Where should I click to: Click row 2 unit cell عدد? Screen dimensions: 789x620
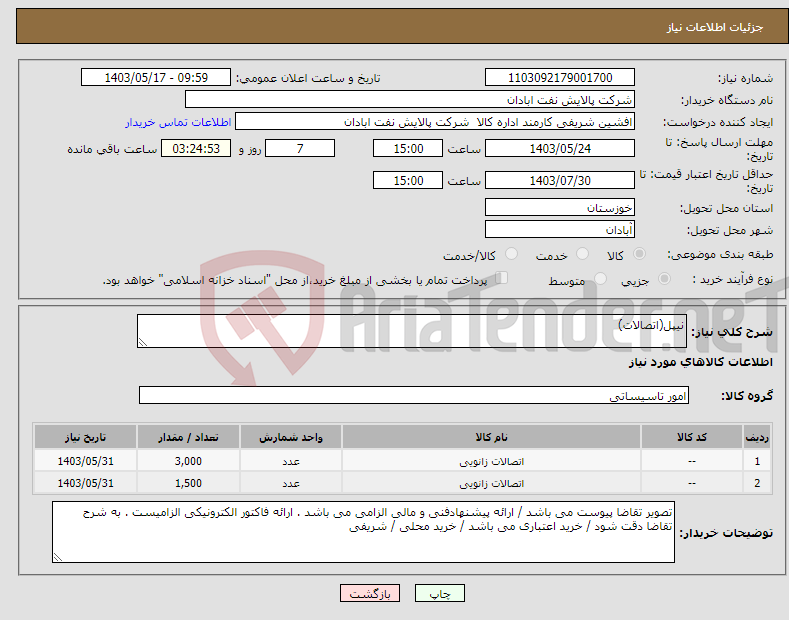click(291, 483)
